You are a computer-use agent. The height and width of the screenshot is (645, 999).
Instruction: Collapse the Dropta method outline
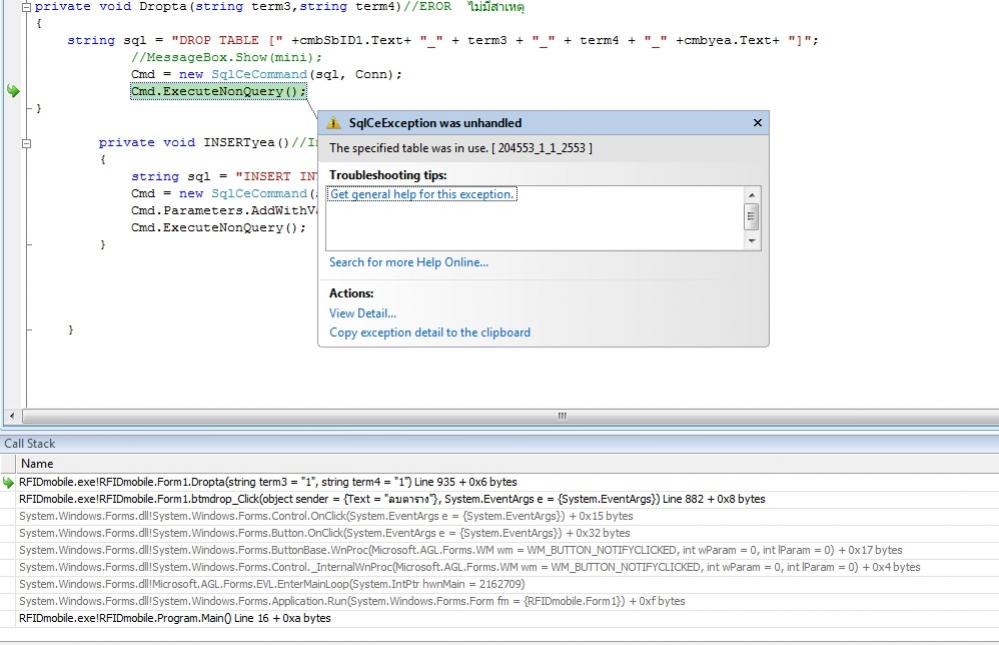tap(26, 8)
